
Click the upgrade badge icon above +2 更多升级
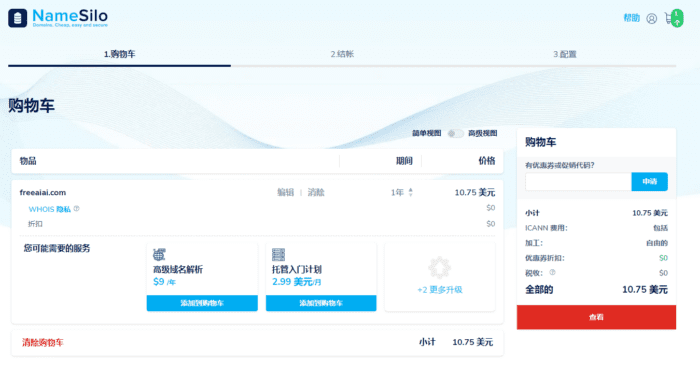(x=439, y=267)
